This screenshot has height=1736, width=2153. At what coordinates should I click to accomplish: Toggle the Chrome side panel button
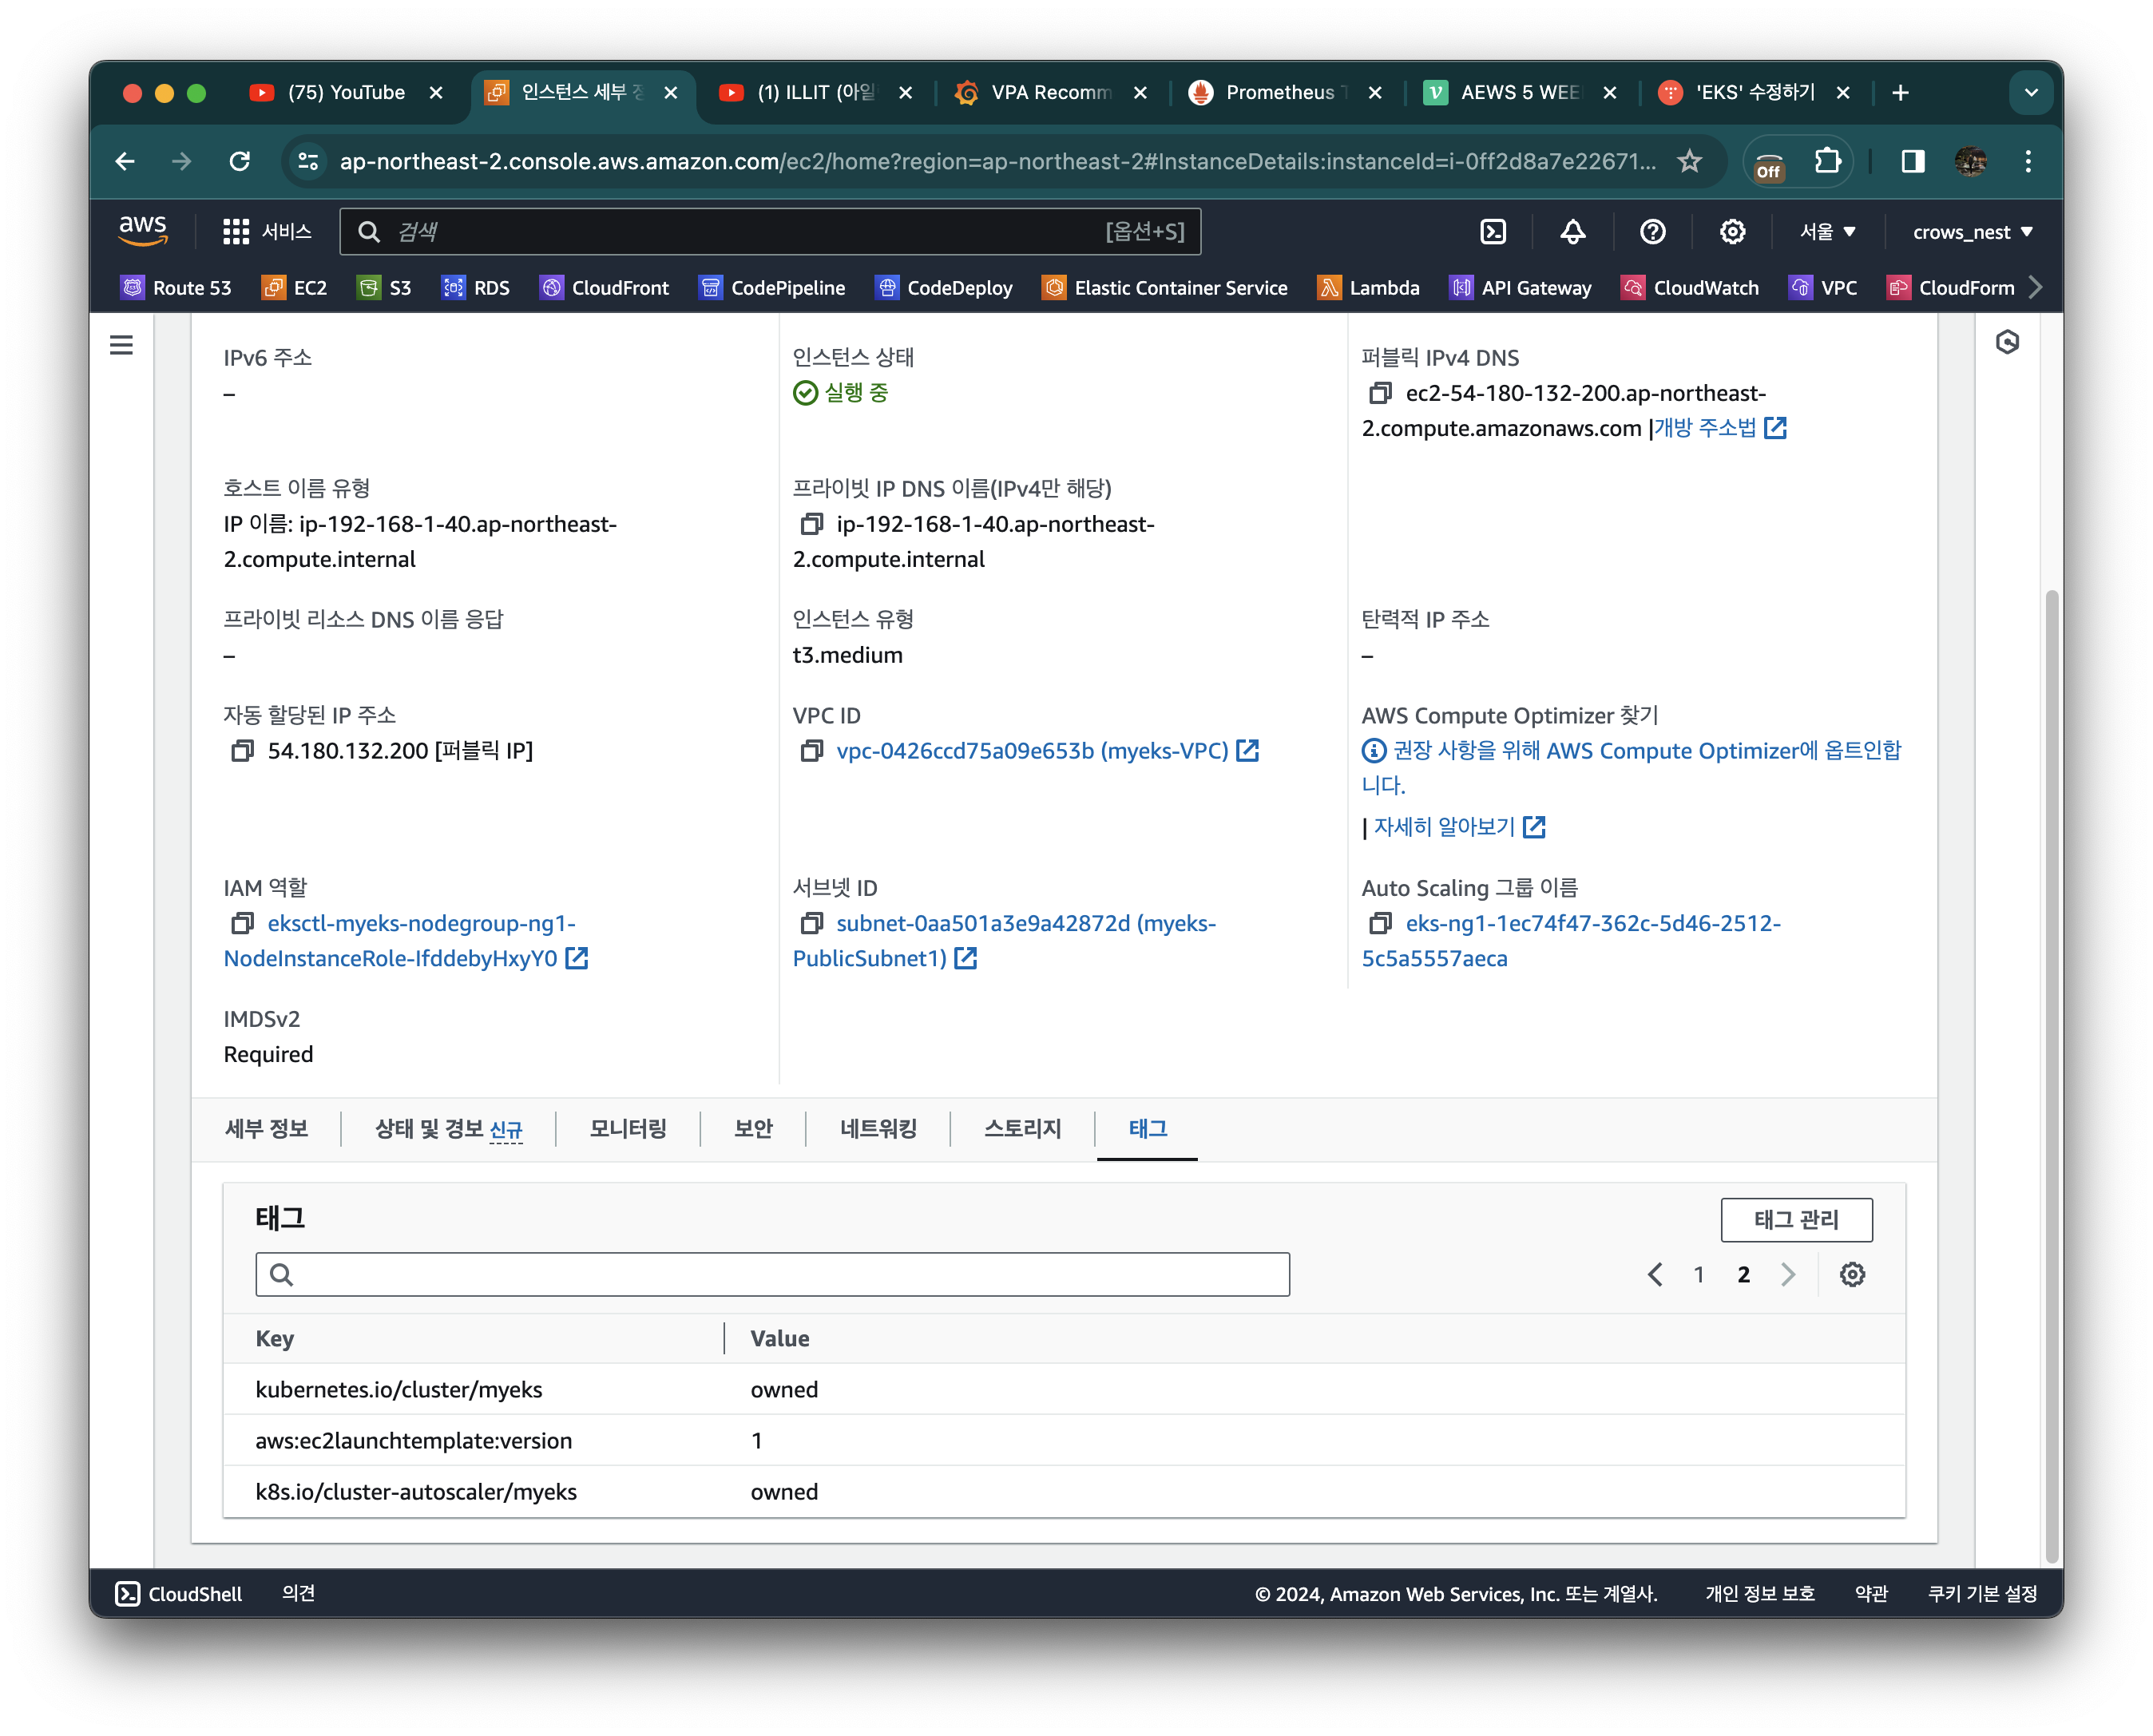pyautogui.click(x=1912, y=161)
